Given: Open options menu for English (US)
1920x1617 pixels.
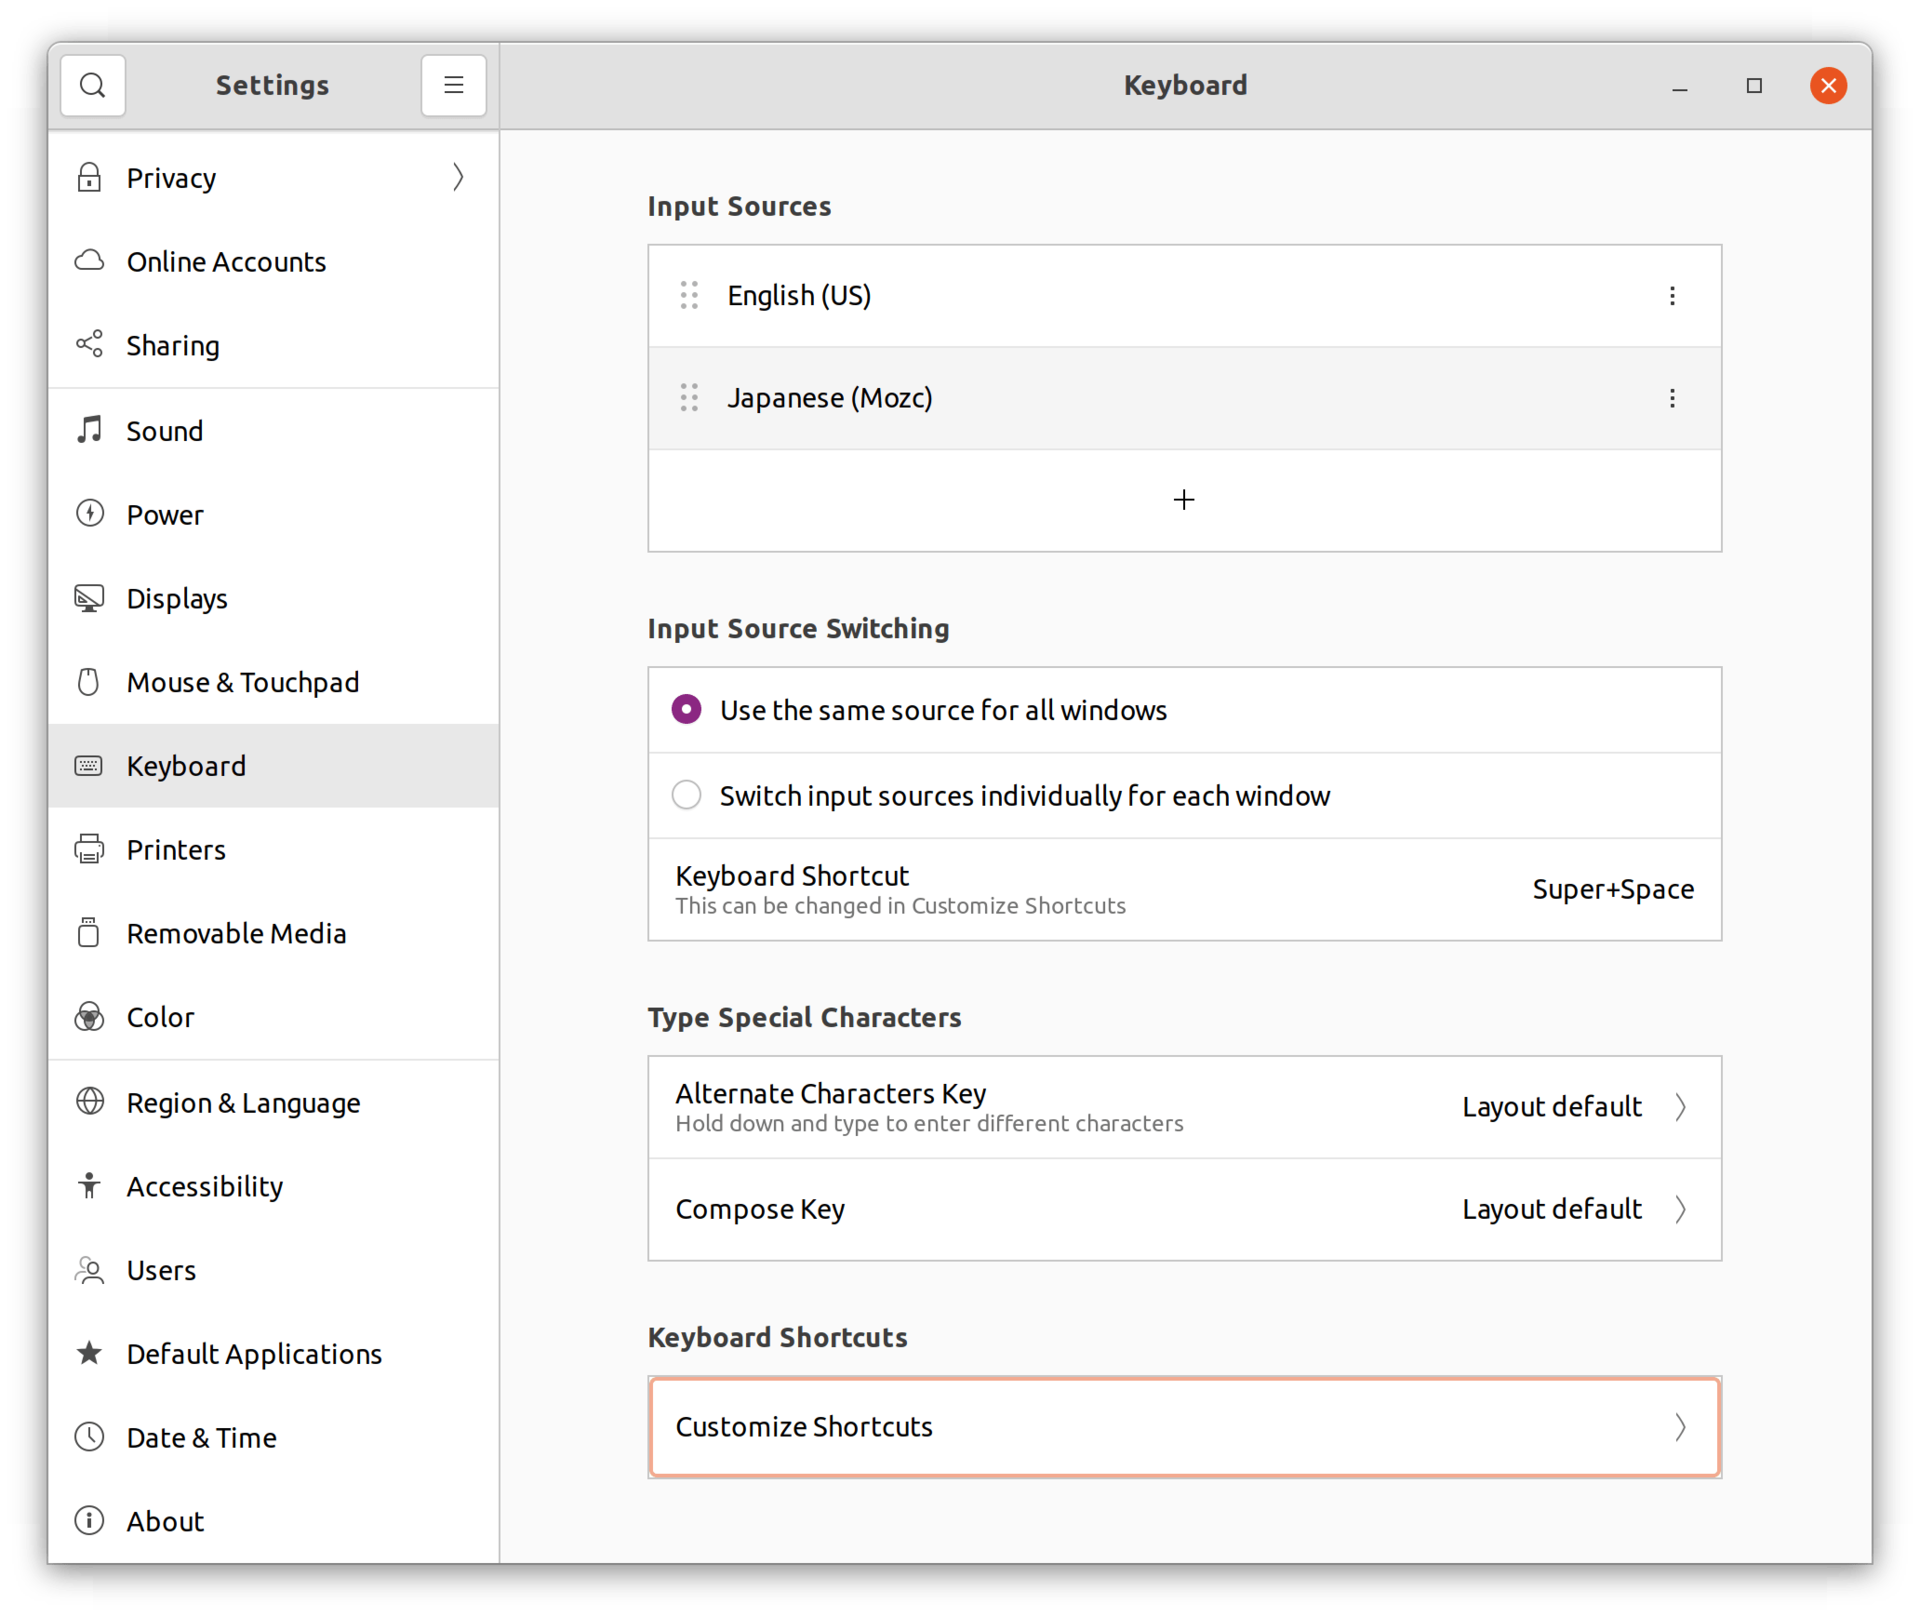Looking at the screenshot, I should point(1671,296).
